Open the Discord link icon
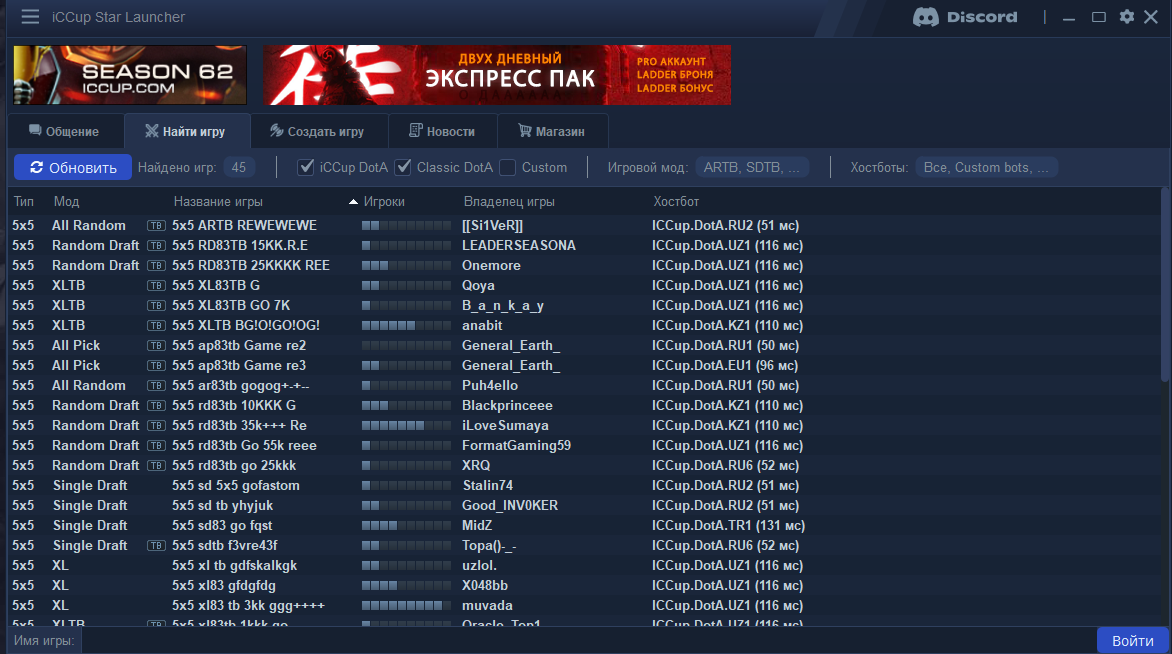1172x654 pixels. [965, 16]
